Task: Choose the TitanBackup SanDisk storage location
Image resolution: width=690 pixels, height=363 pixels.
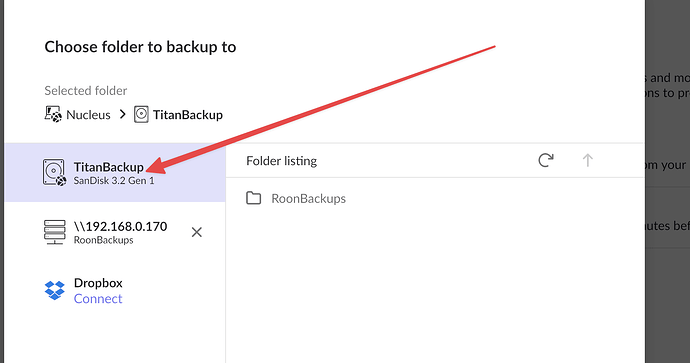Action: (x=115, y=172)
